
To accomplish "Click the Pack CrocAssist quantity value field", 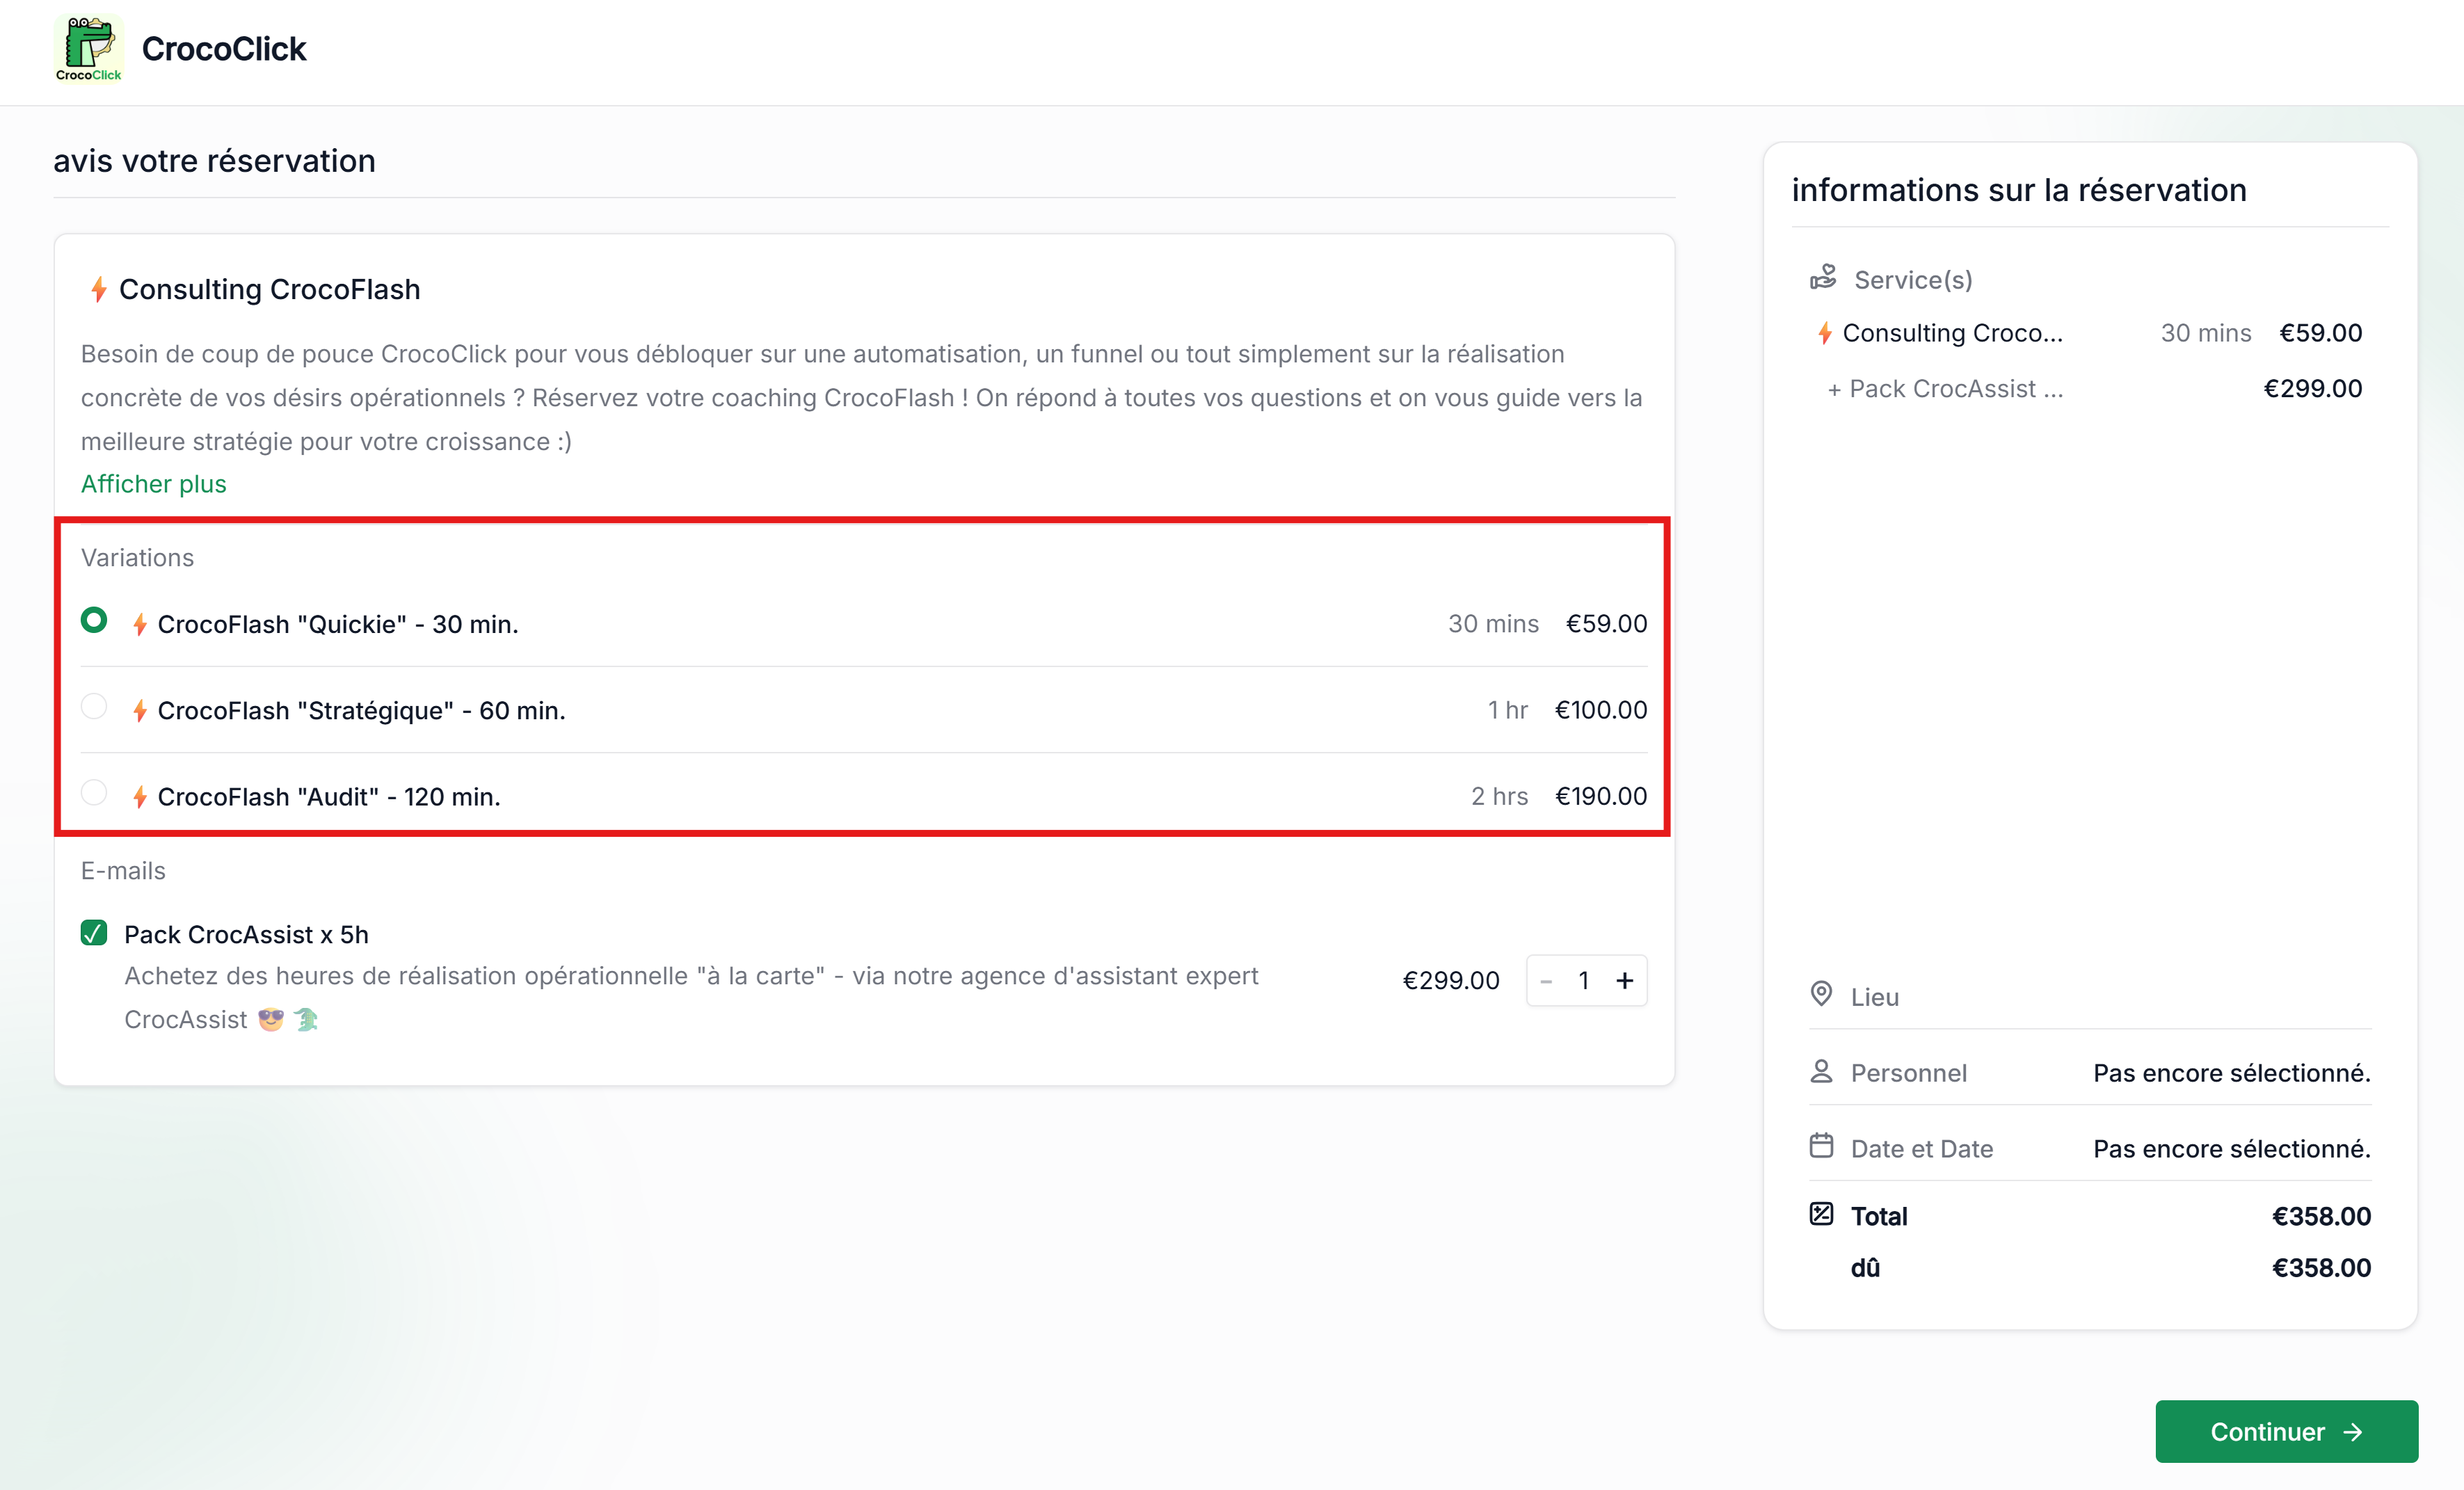I will (1584, 981).
